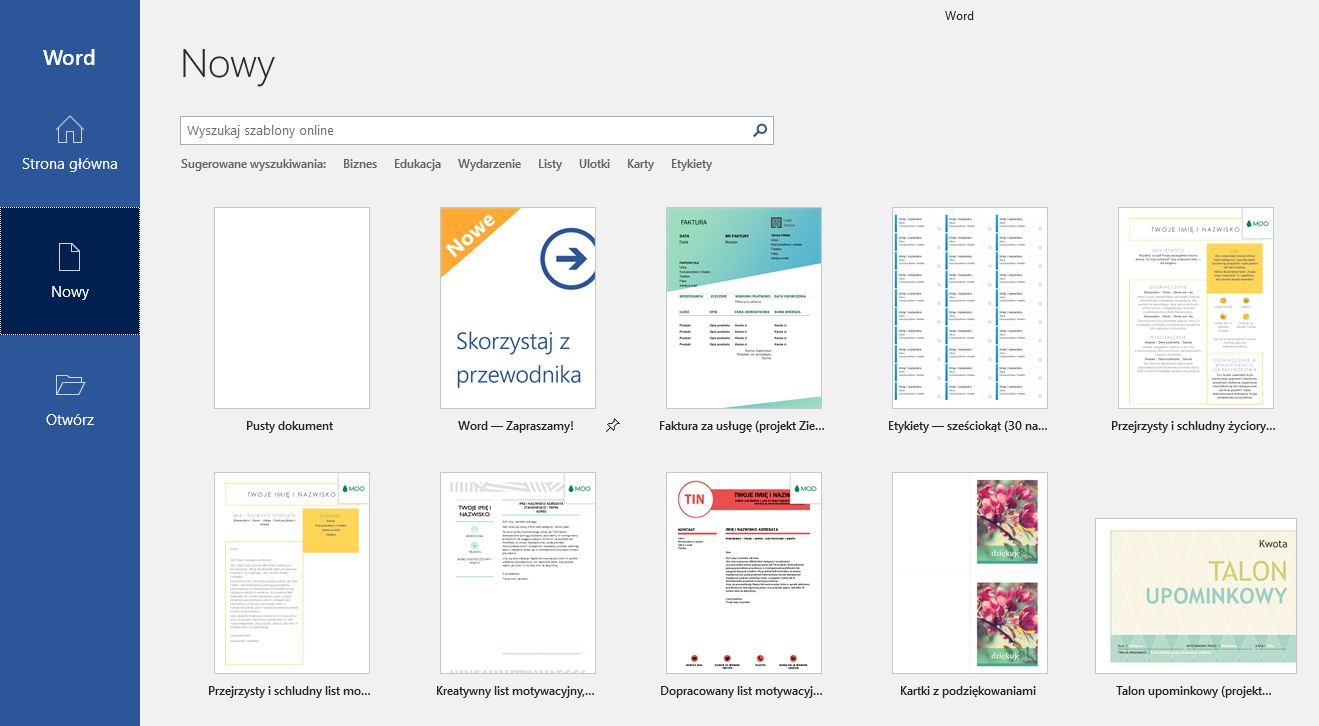Viewport: 1319px width, 726px height.
Task: Open Ulotki template suggestions
Action: coord(594,163)
